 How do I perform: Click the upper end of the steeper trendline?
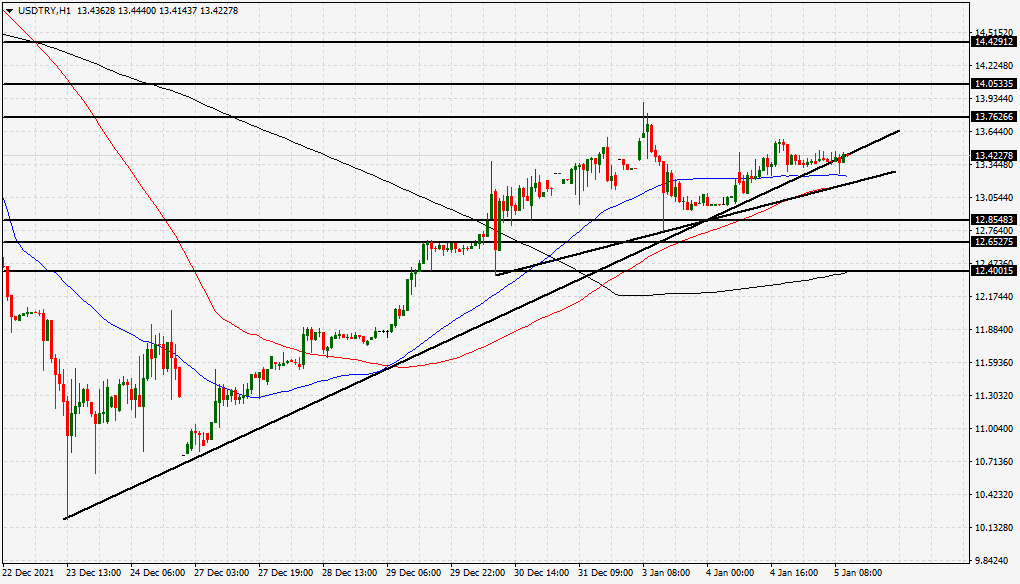(898, 131)
